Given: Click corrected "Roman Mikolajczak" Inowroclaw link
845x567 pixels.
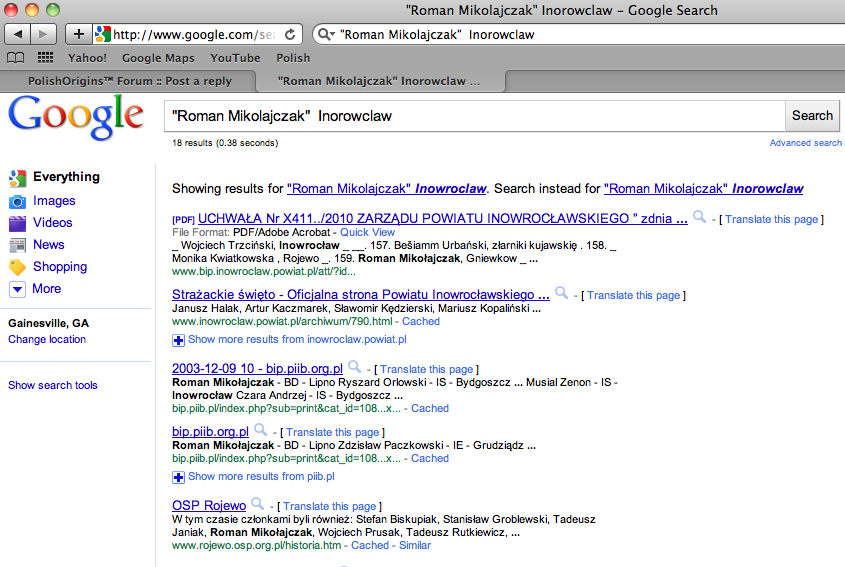Looking at the screenshot, I should coord(386,189).
